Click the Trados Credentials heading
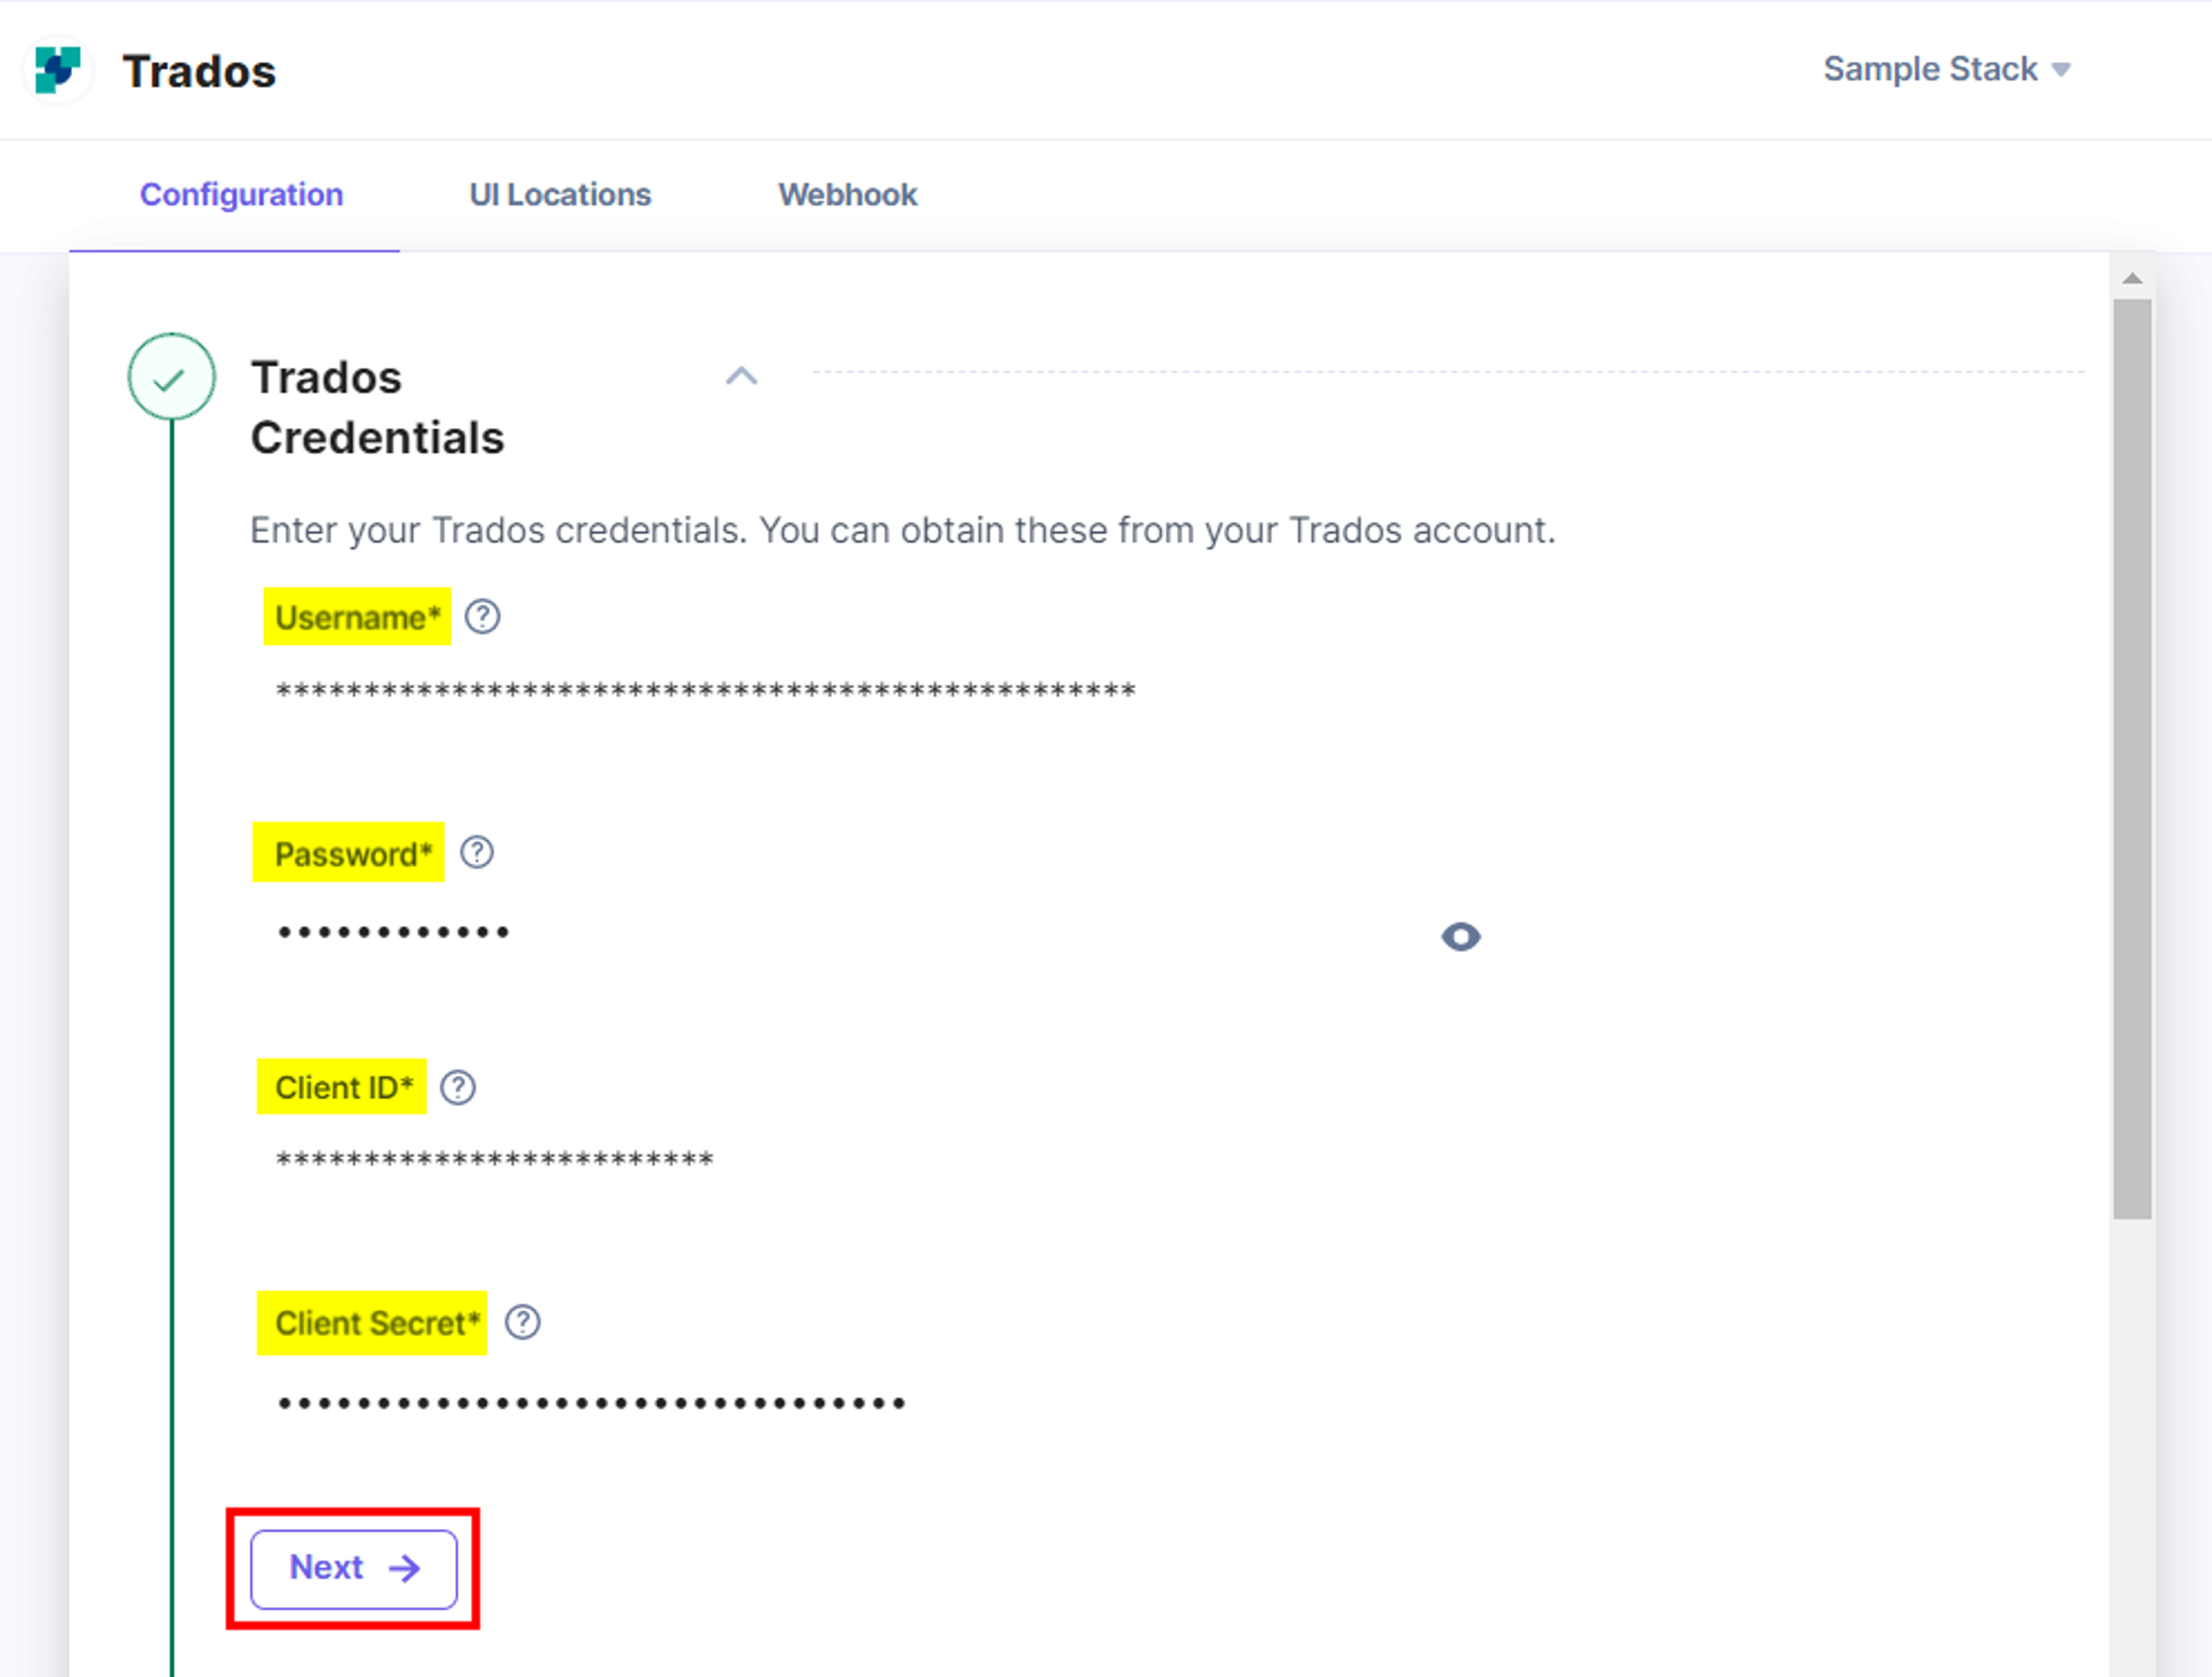 click(x=377, y=407)
